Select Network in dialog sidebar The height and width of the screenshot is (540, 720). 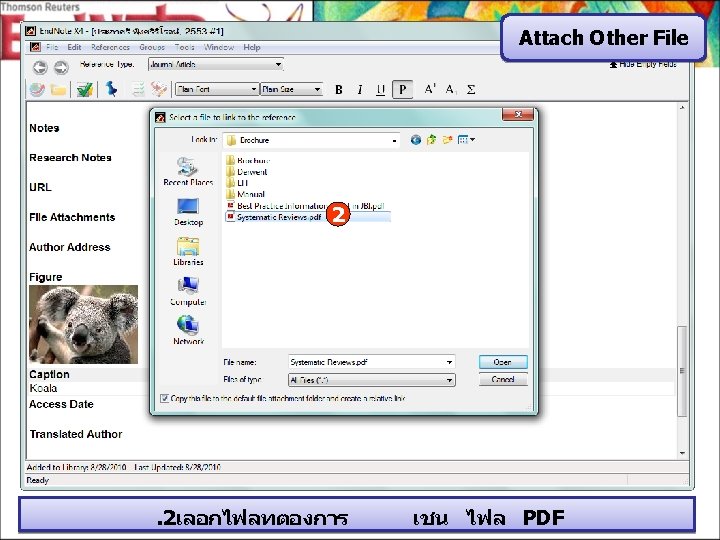(188, 331)
